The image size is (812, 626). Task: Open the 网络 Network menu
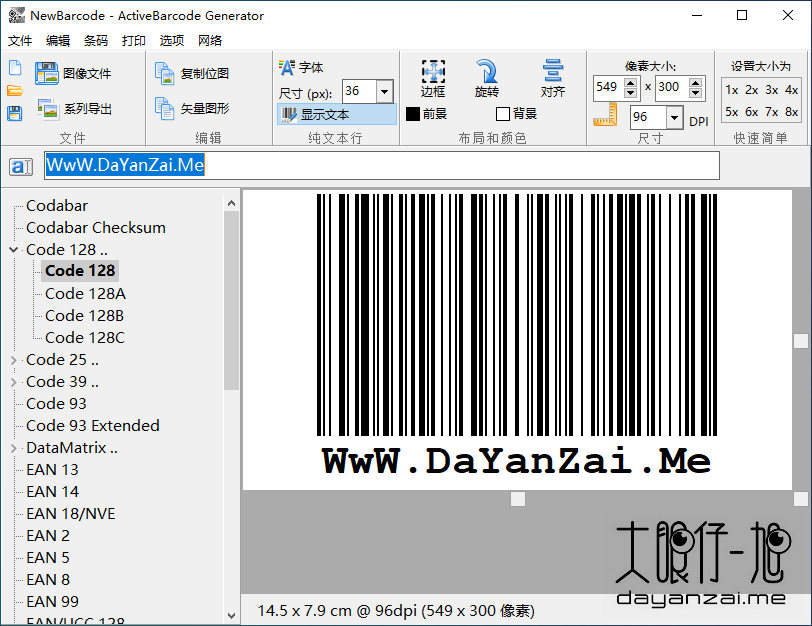click(x=210, y=40)
